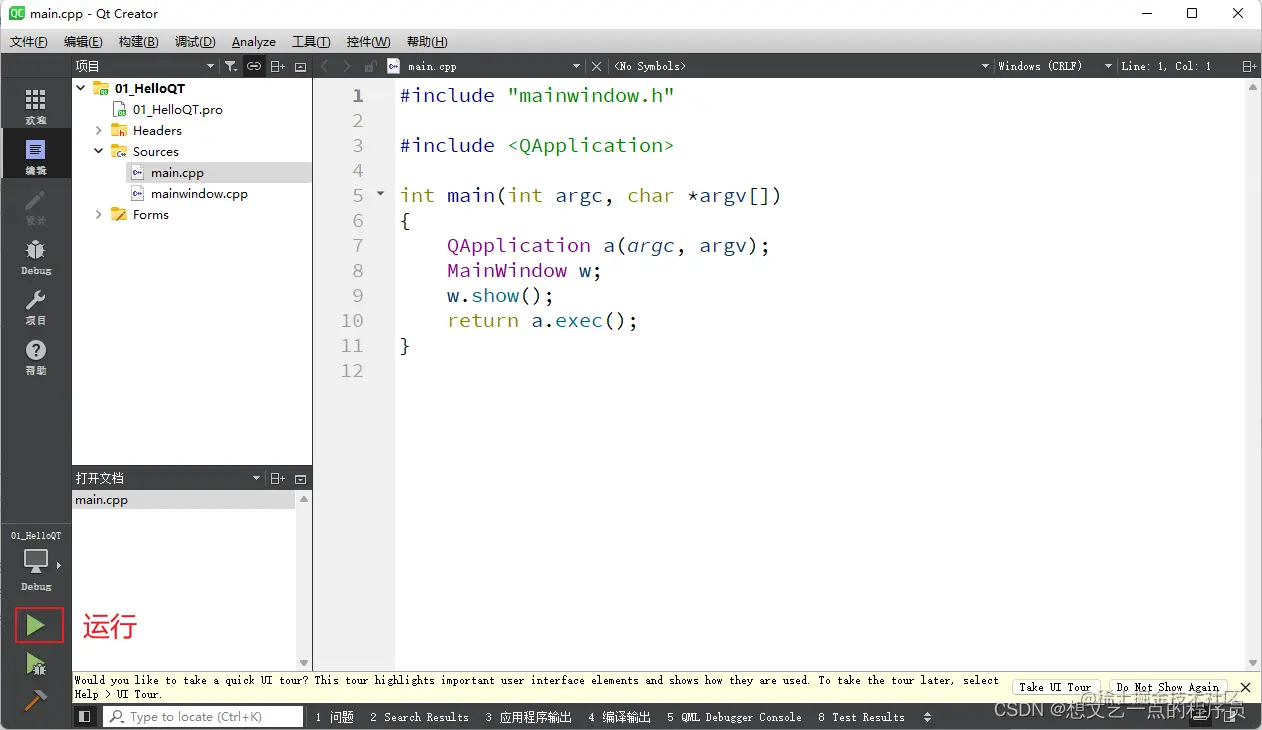
Task: Open the 2 Search Results pane
Action: (419, 717)
